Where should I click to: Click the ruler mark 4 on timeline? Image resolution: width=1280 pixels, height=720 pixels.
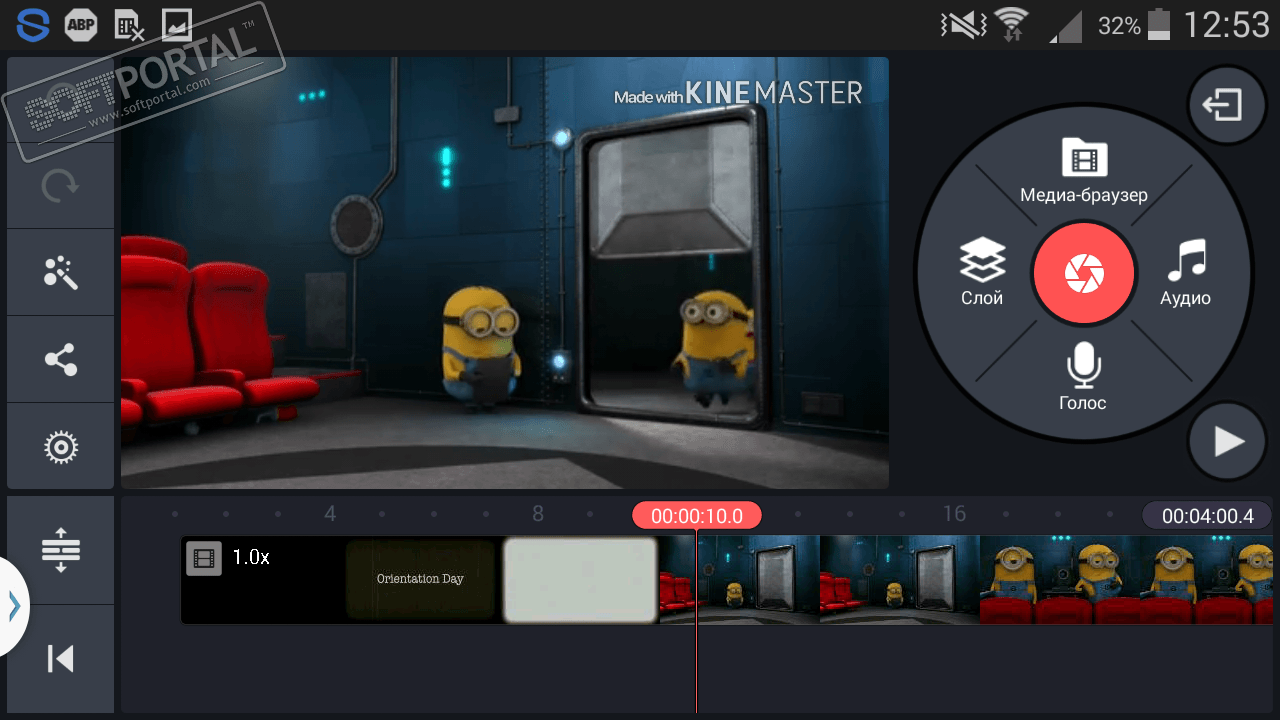tap(330, 514)
